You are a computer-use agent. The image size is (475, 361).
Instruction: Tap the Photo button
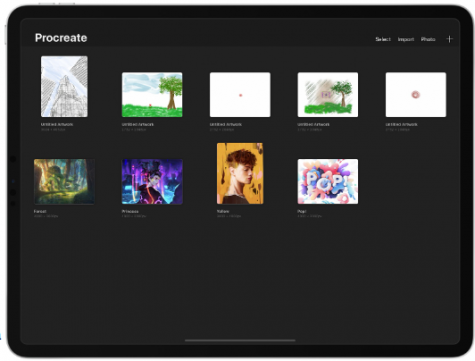(428, 39)
